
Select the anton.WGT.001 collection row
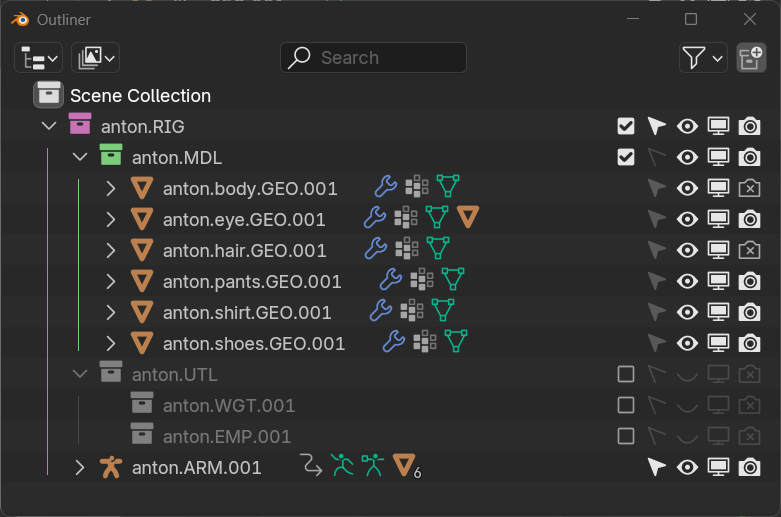point(390,405)
